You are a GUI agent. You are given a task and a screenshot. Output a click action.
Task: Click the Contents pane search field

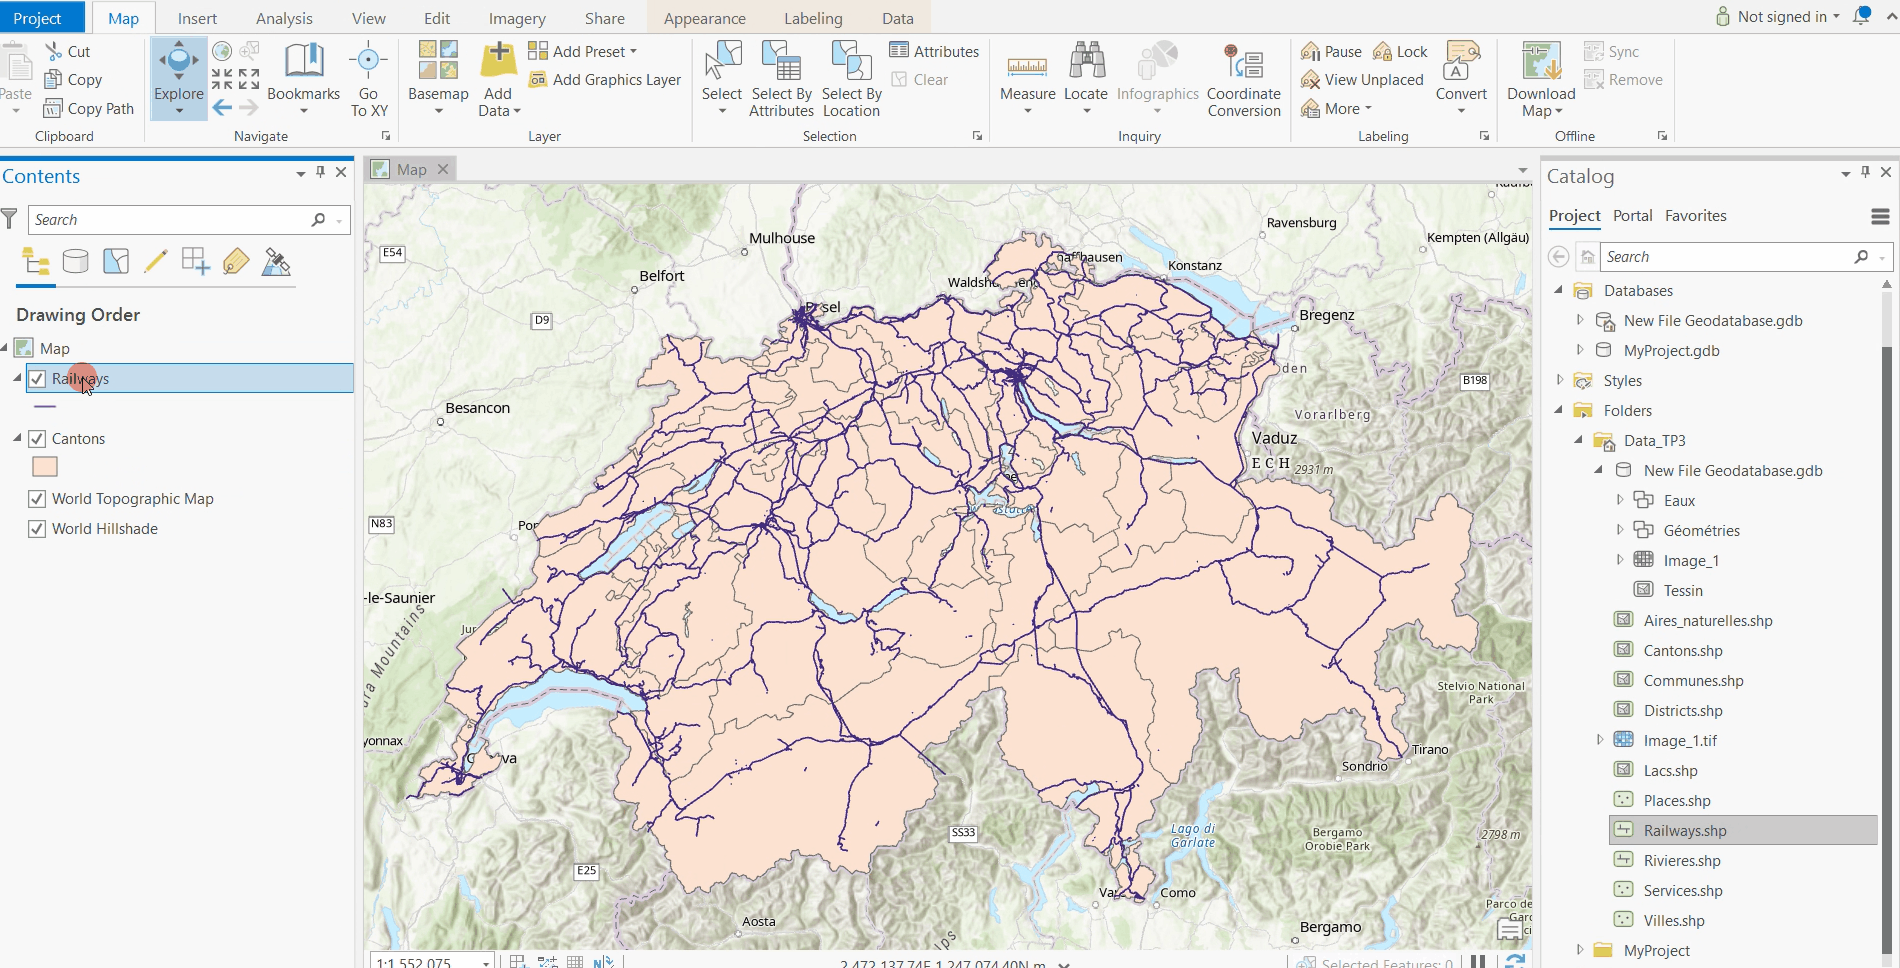click(170, 220)
